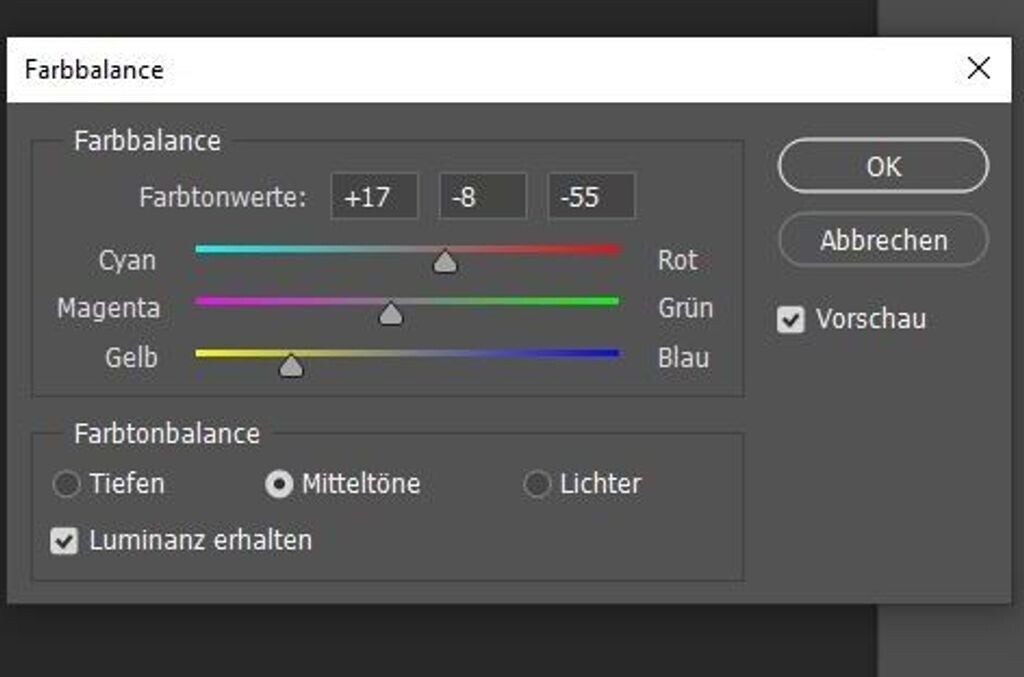Click the blue end of the Gelb–Blau track
The image size is (1024, 677).
pos(612,352)
